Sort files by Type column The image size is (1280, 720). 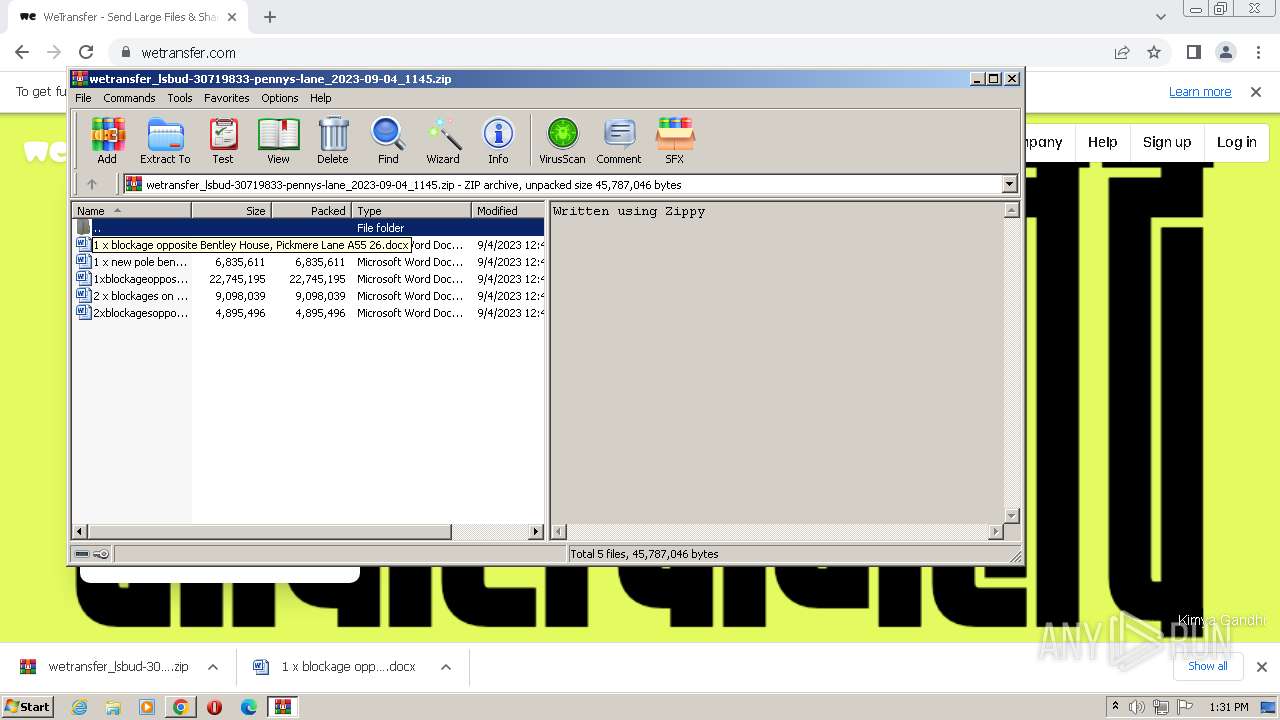pos(411,211)
